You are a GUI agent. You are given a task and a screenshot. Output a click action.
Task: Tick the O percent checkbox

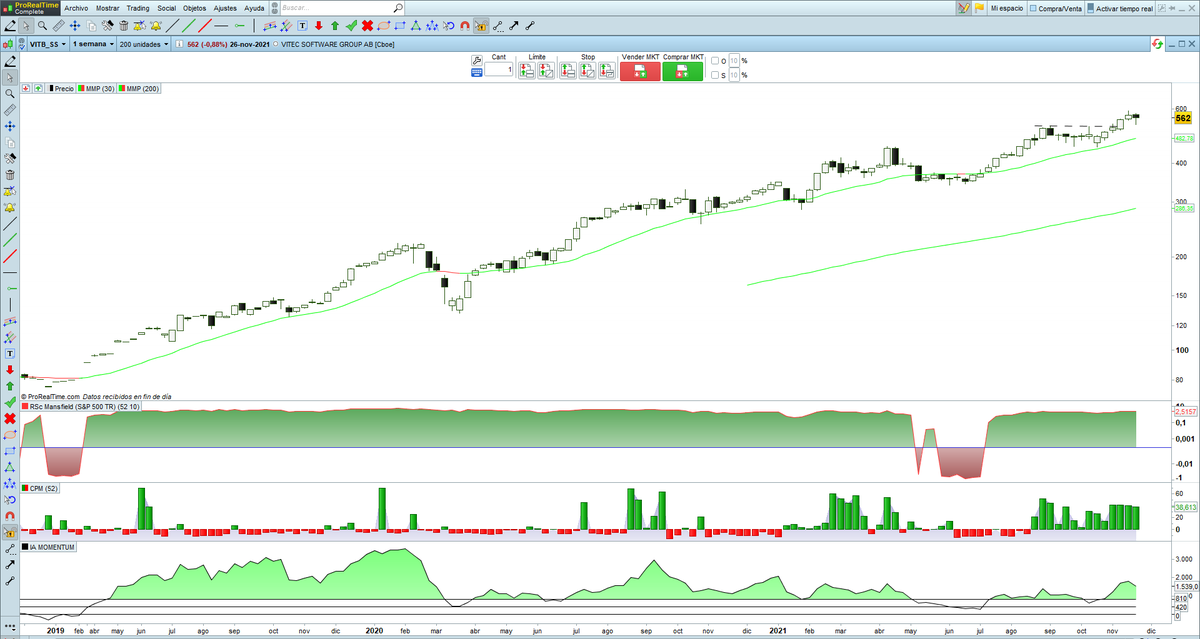(715, 61)
